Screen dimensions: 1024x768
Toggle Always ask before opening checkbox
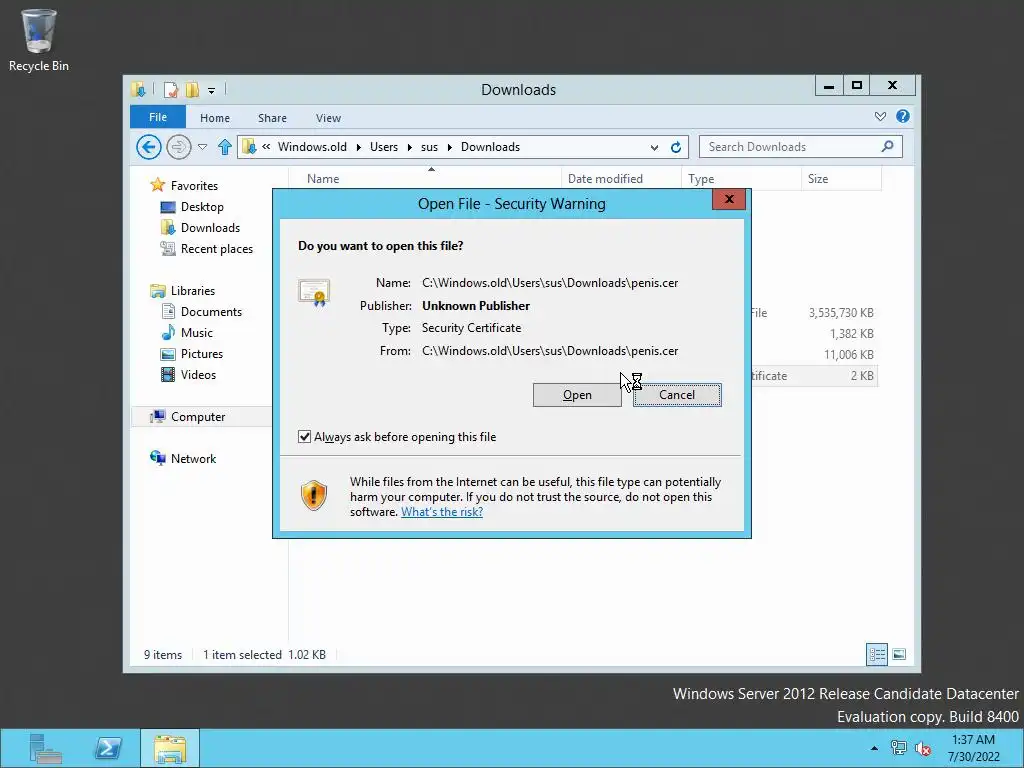[x=304, y=437]
